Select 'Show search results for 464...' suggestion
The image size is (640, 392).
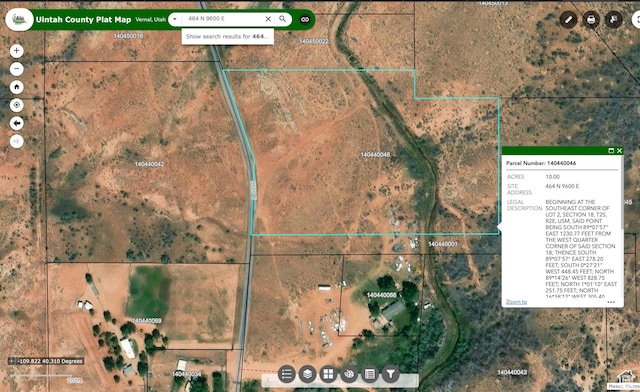[x=227, y=36]
